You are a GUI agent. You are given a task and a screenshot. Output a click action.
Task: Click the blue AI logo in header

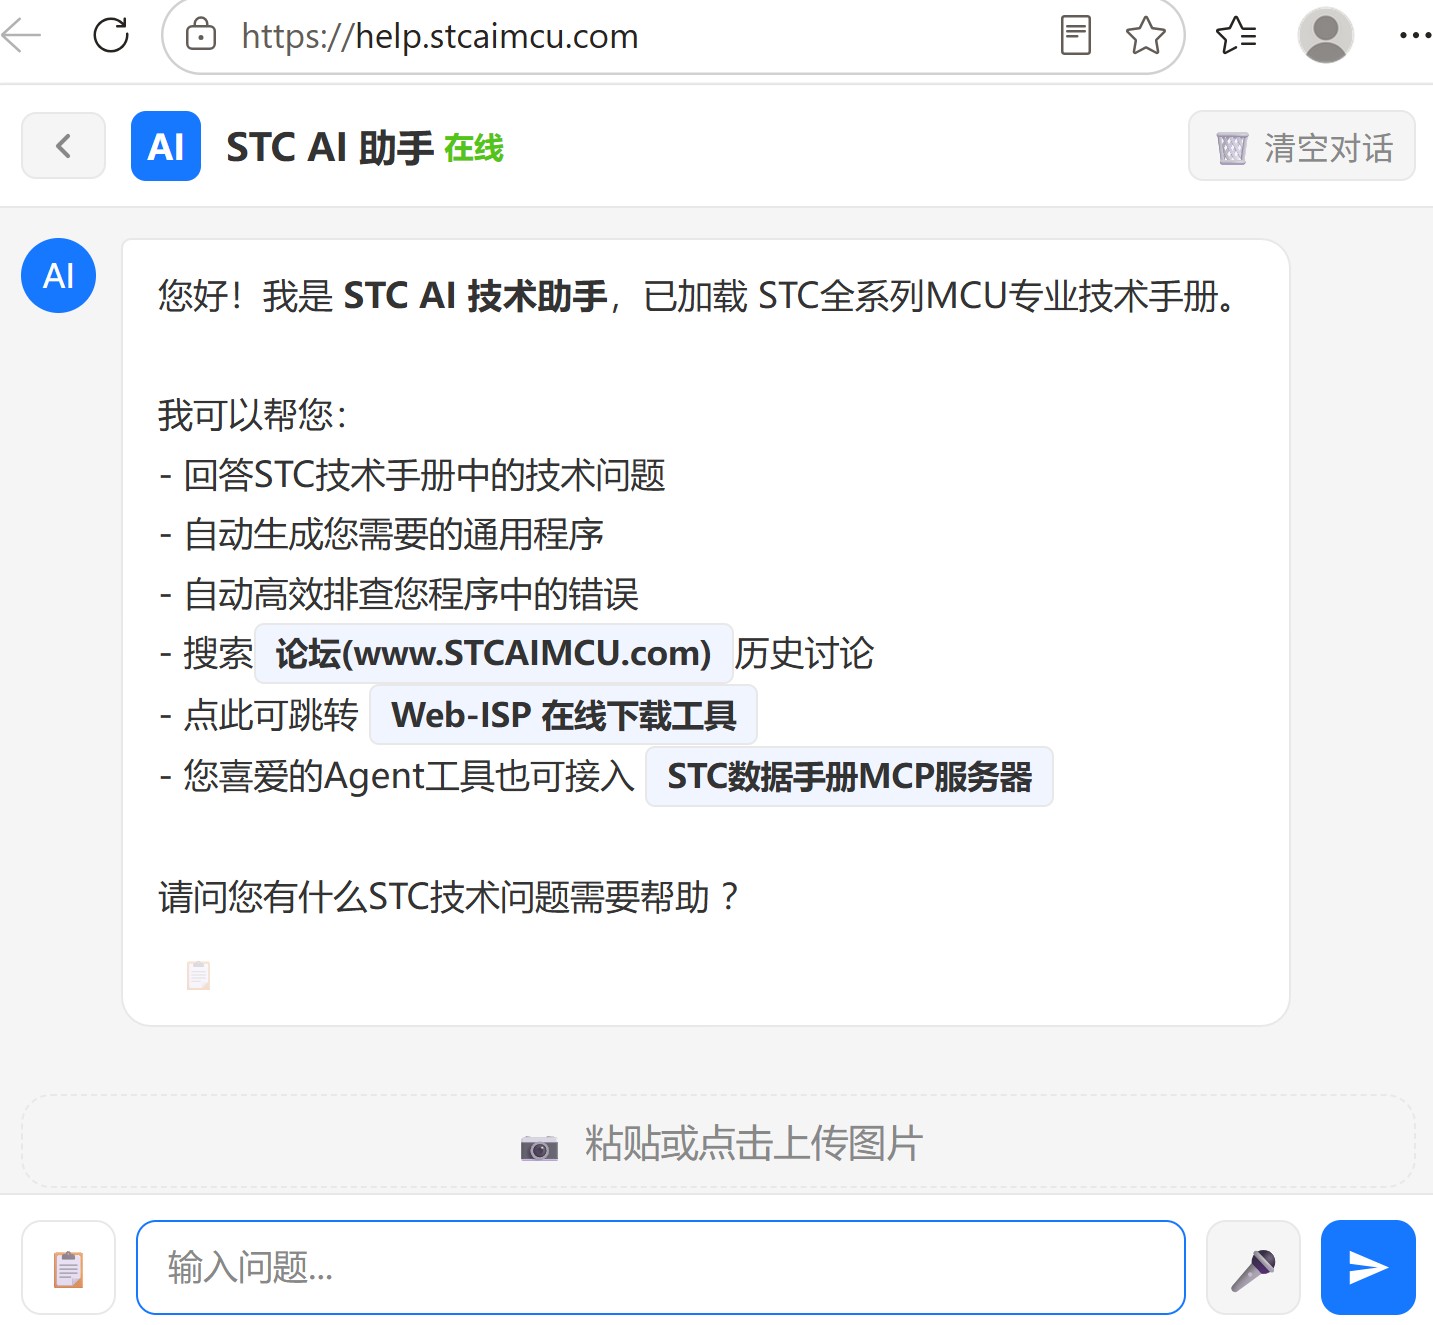[166, 146]
